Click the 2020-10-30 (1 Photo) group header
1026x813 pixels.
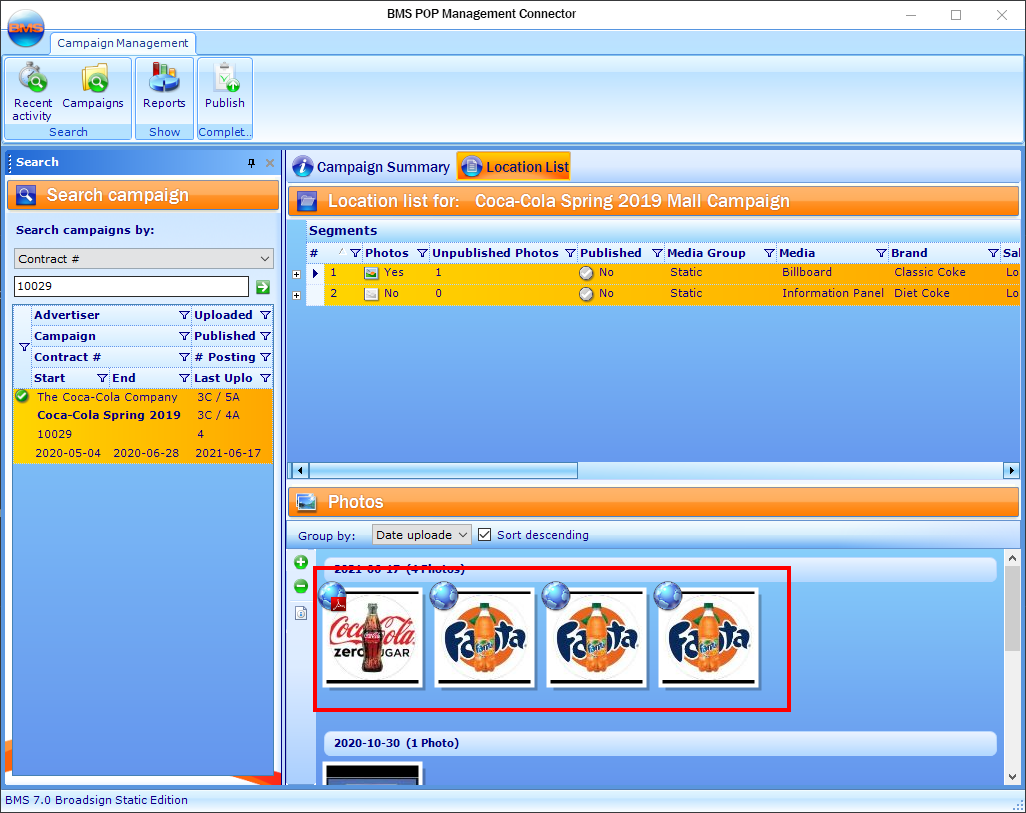click(660, 743)
